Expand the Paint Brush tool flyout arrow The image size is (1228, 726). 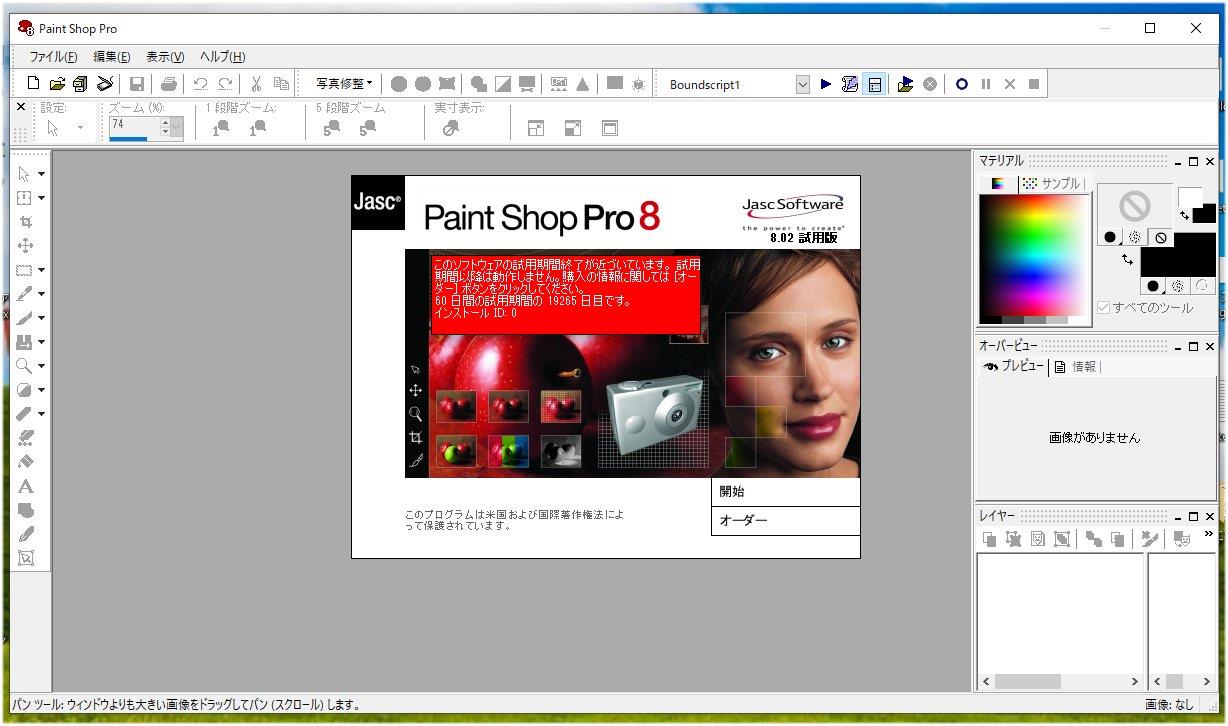click(41, 318)
